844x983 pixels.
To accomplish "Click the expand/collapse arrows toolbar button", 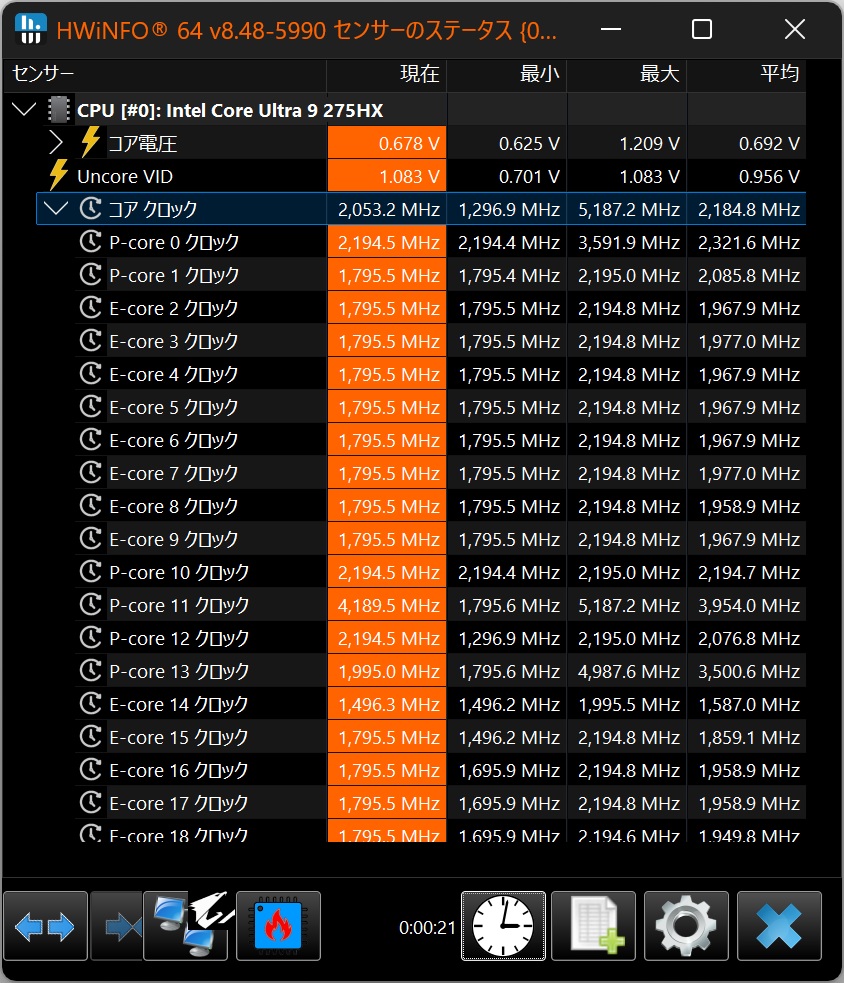I will click(x=45, y=926).
